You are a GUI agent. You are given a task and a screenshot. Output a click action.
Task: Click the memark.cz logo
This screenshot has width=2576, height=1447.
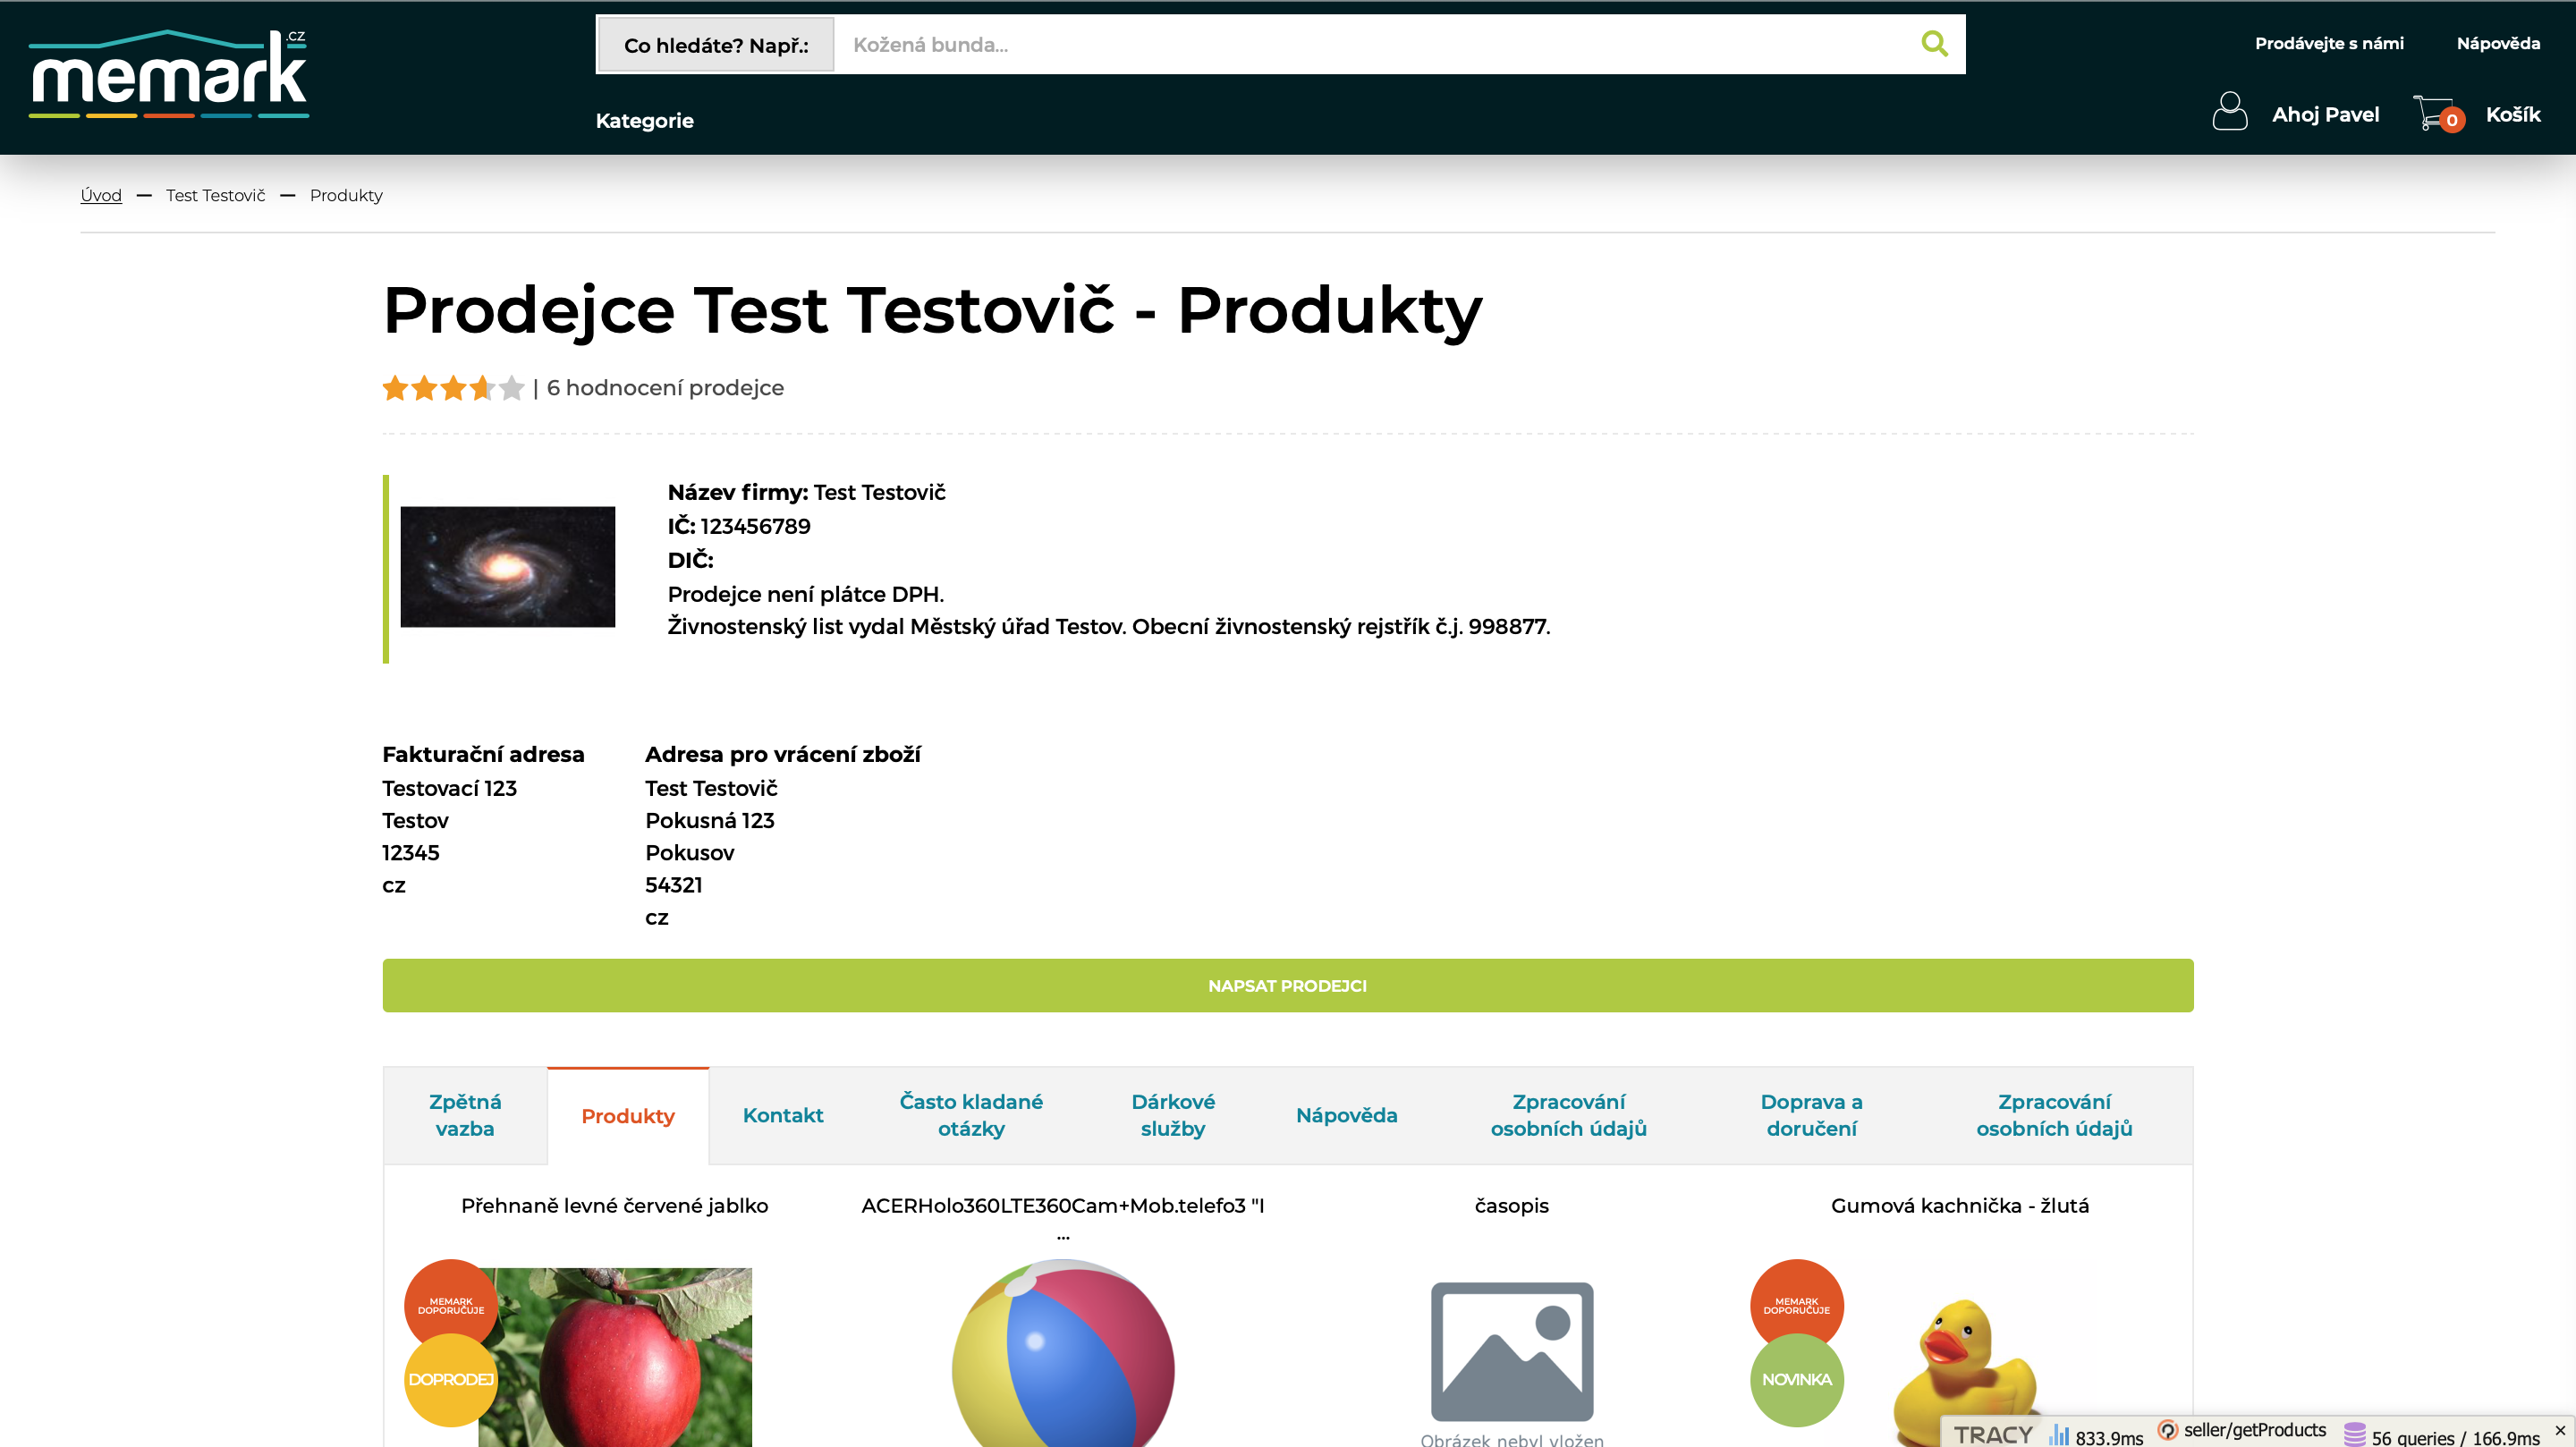pyautogui.click(x=168, y=76)
